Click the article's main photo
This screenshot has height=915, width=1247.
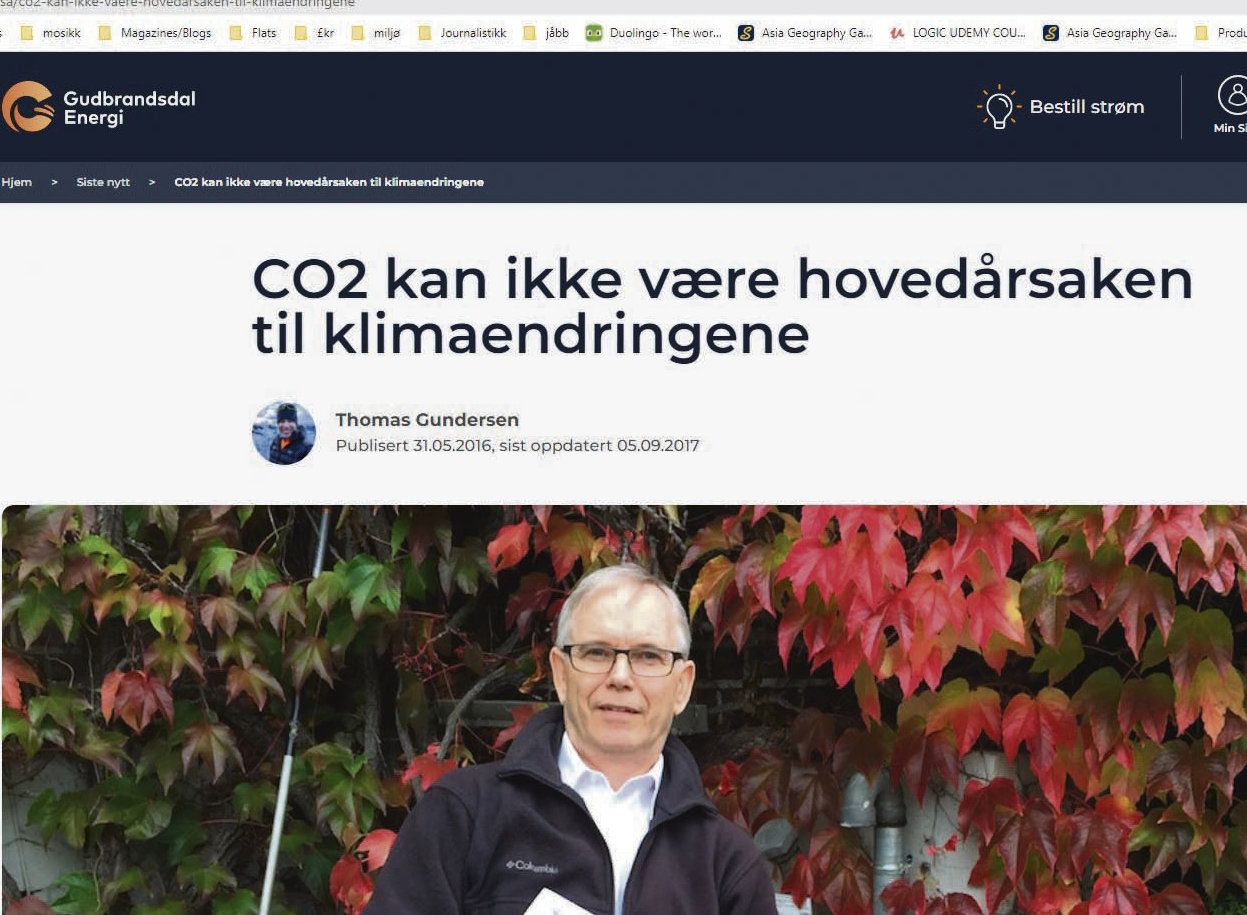[624, 710]
